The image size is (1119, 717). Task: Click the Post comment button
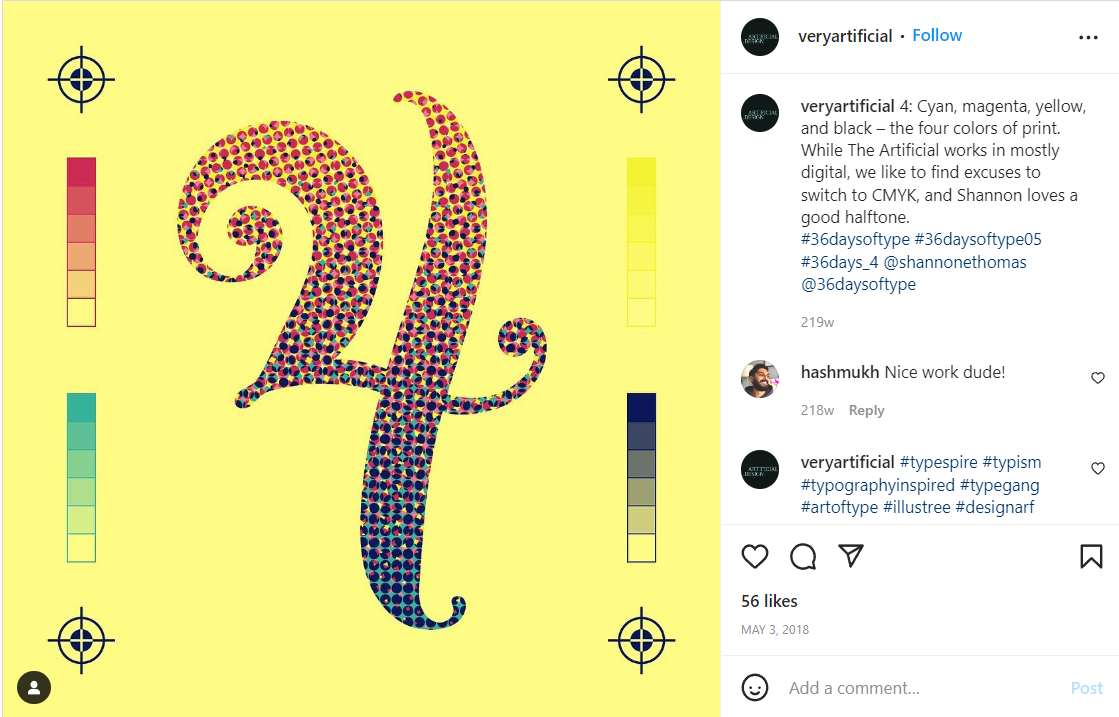(x=1086, y=688)
